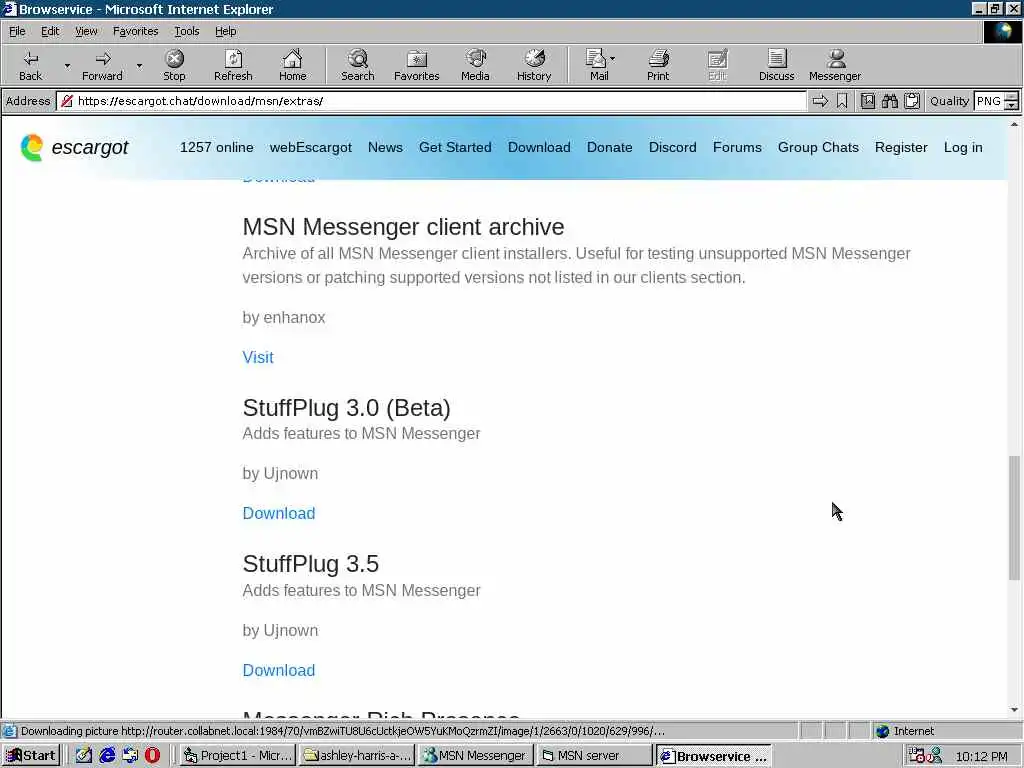Image resolution: width=1024 pixels, height=768 pixels.
Task: Click the first quick launch icon
Action: tap(84, 756)
